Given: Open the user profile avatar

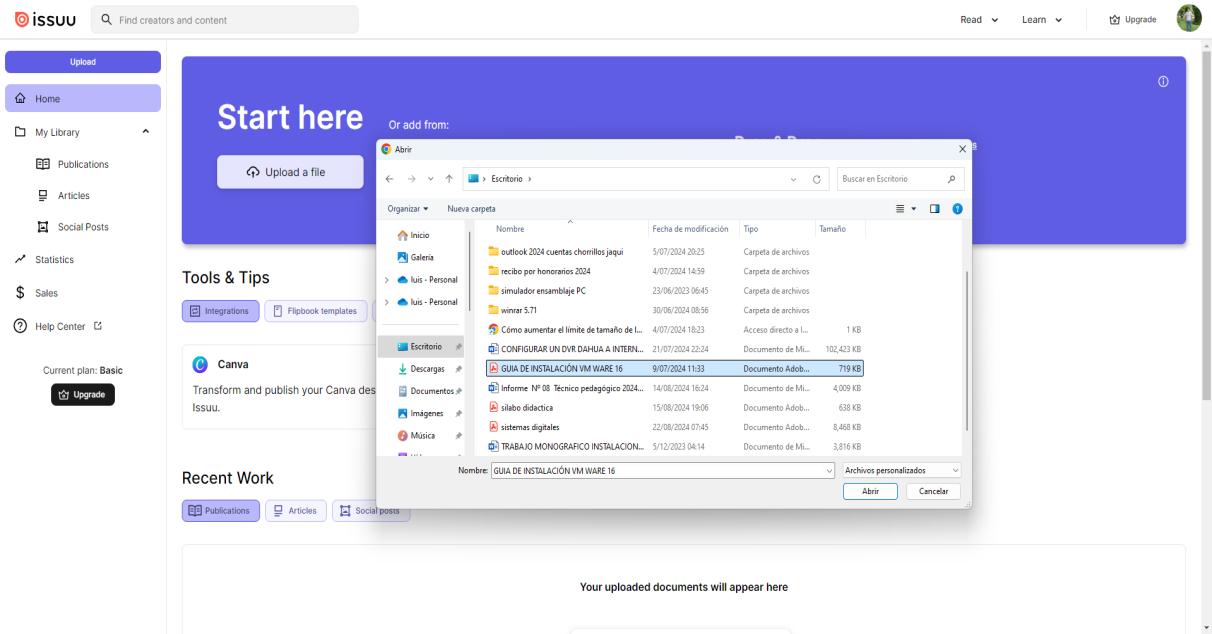Looking at the screenshot, I should coord(1187,19).
